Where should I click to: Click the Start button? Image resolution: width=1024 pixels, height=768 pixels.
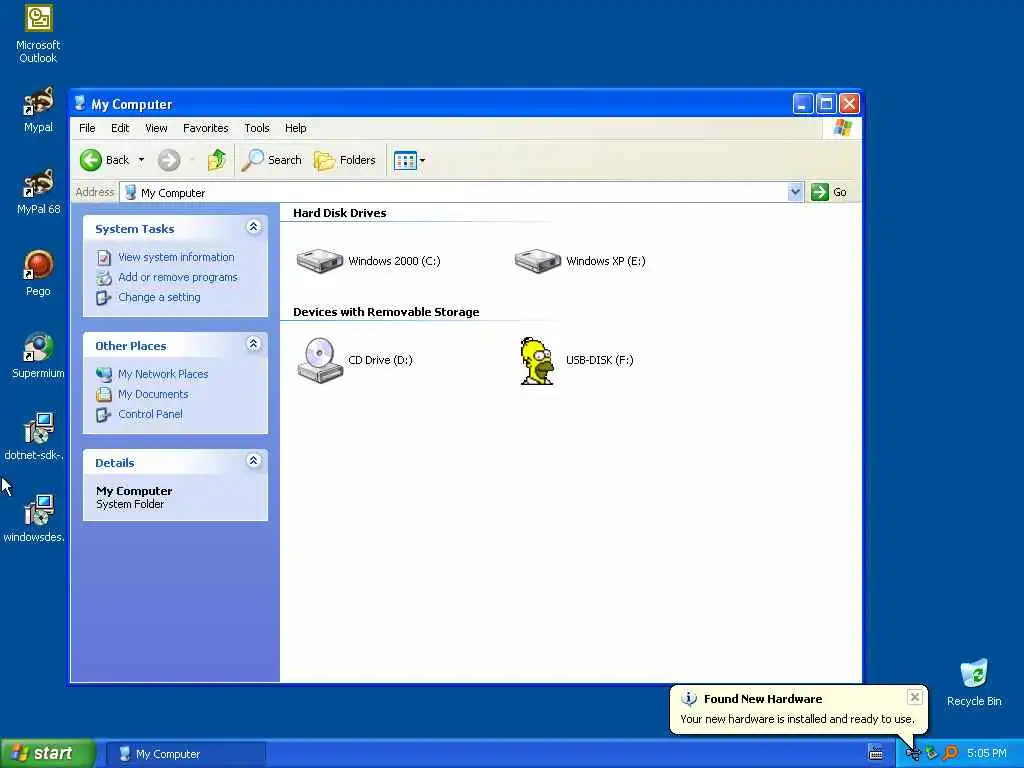[x=48, y=754]
